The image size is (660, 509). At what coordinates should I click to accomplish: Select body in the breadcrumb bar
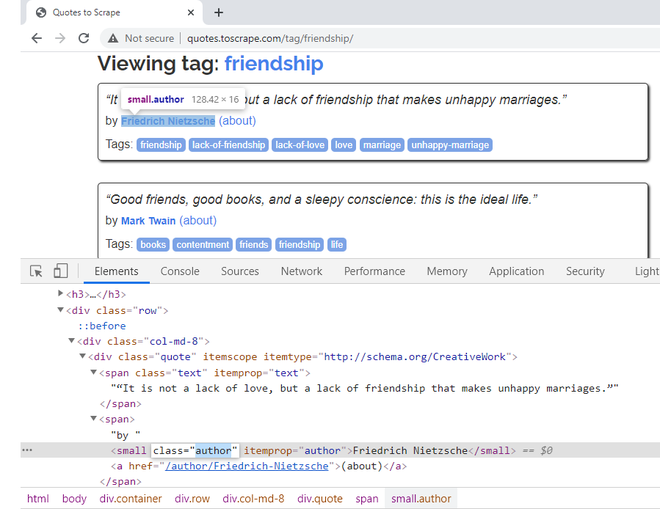pyautogui.click(x=74, y=499)
